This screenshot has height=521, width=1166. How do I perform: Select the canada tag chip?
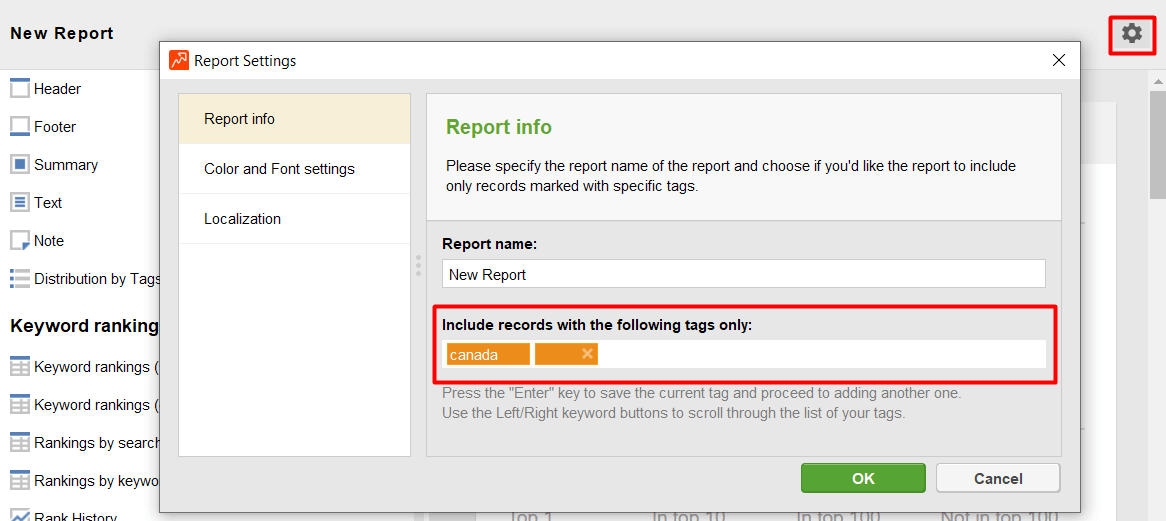pos(488,355)
